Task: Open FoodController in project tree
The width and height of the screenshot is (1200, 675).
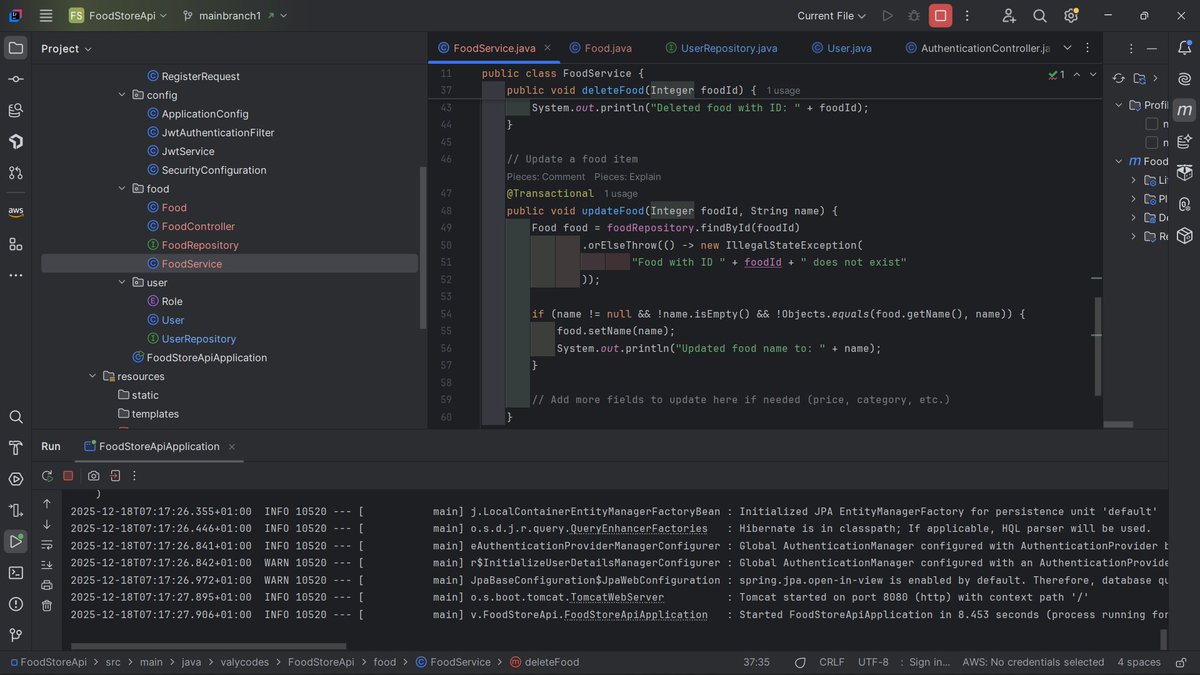Action: click(198, 227)
